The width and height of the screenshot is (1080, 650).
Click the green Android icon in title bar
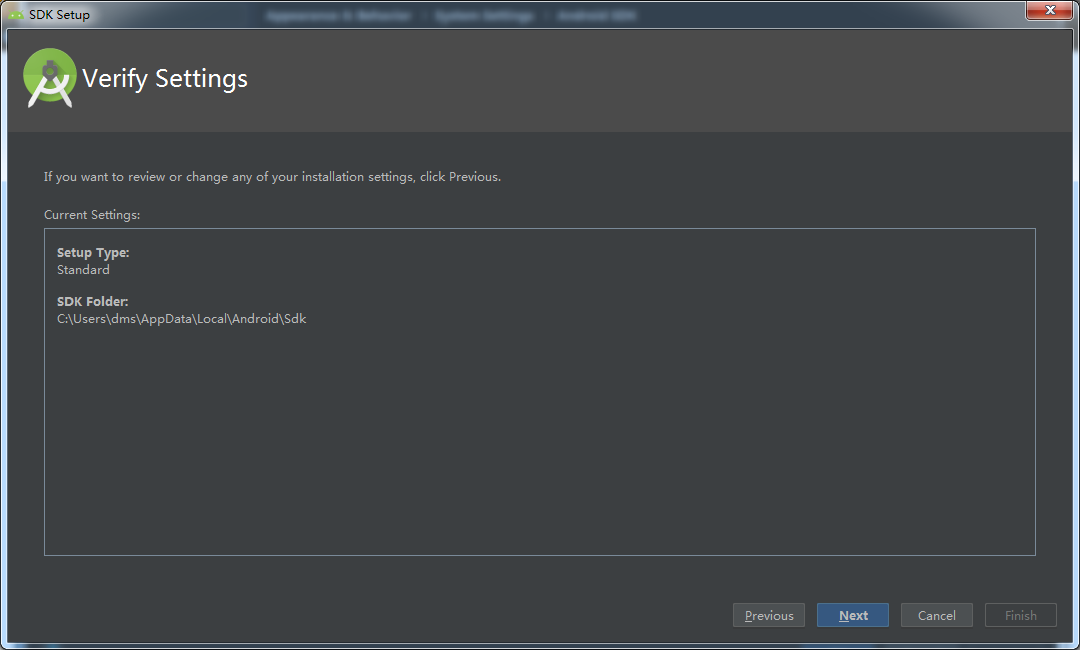[14, 14]
